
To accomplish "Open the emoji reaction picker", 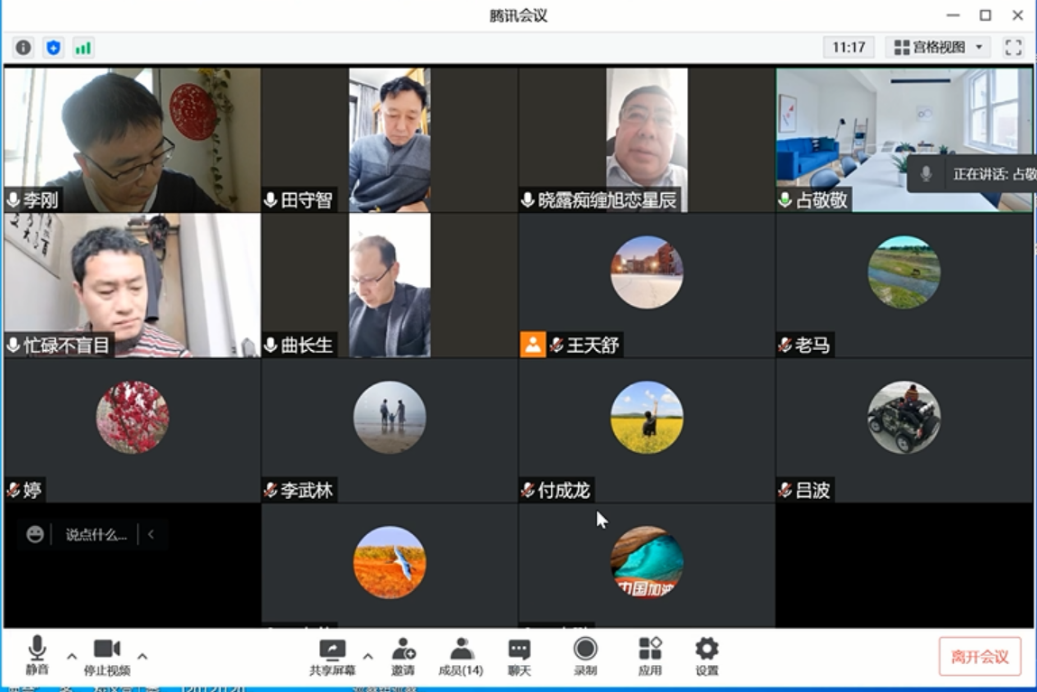I will coord(35,535).
